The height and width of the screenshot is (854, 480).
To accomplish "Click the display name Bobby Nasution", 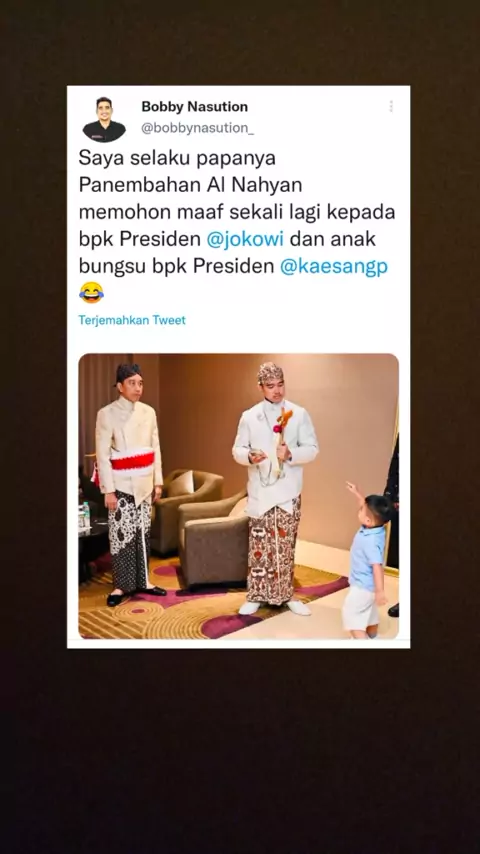I will [x=195, y=107].
